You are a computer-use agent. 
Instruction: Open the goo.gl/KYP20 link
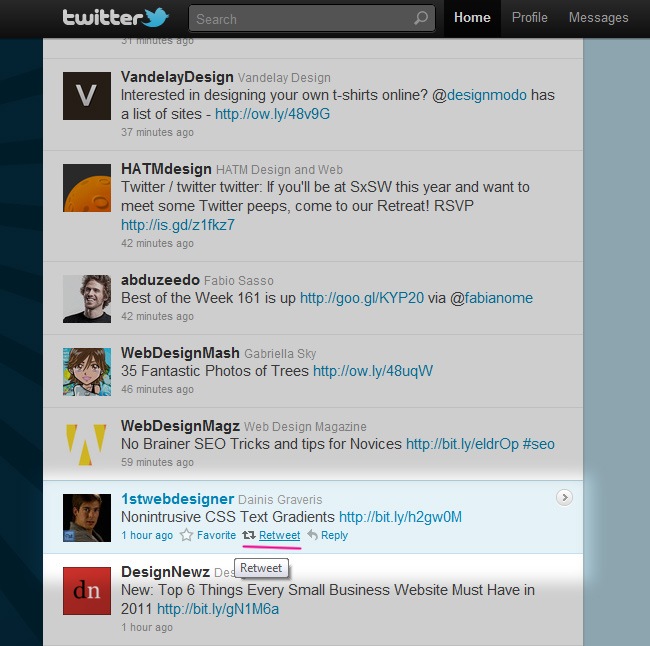click(x=362, y=298)
